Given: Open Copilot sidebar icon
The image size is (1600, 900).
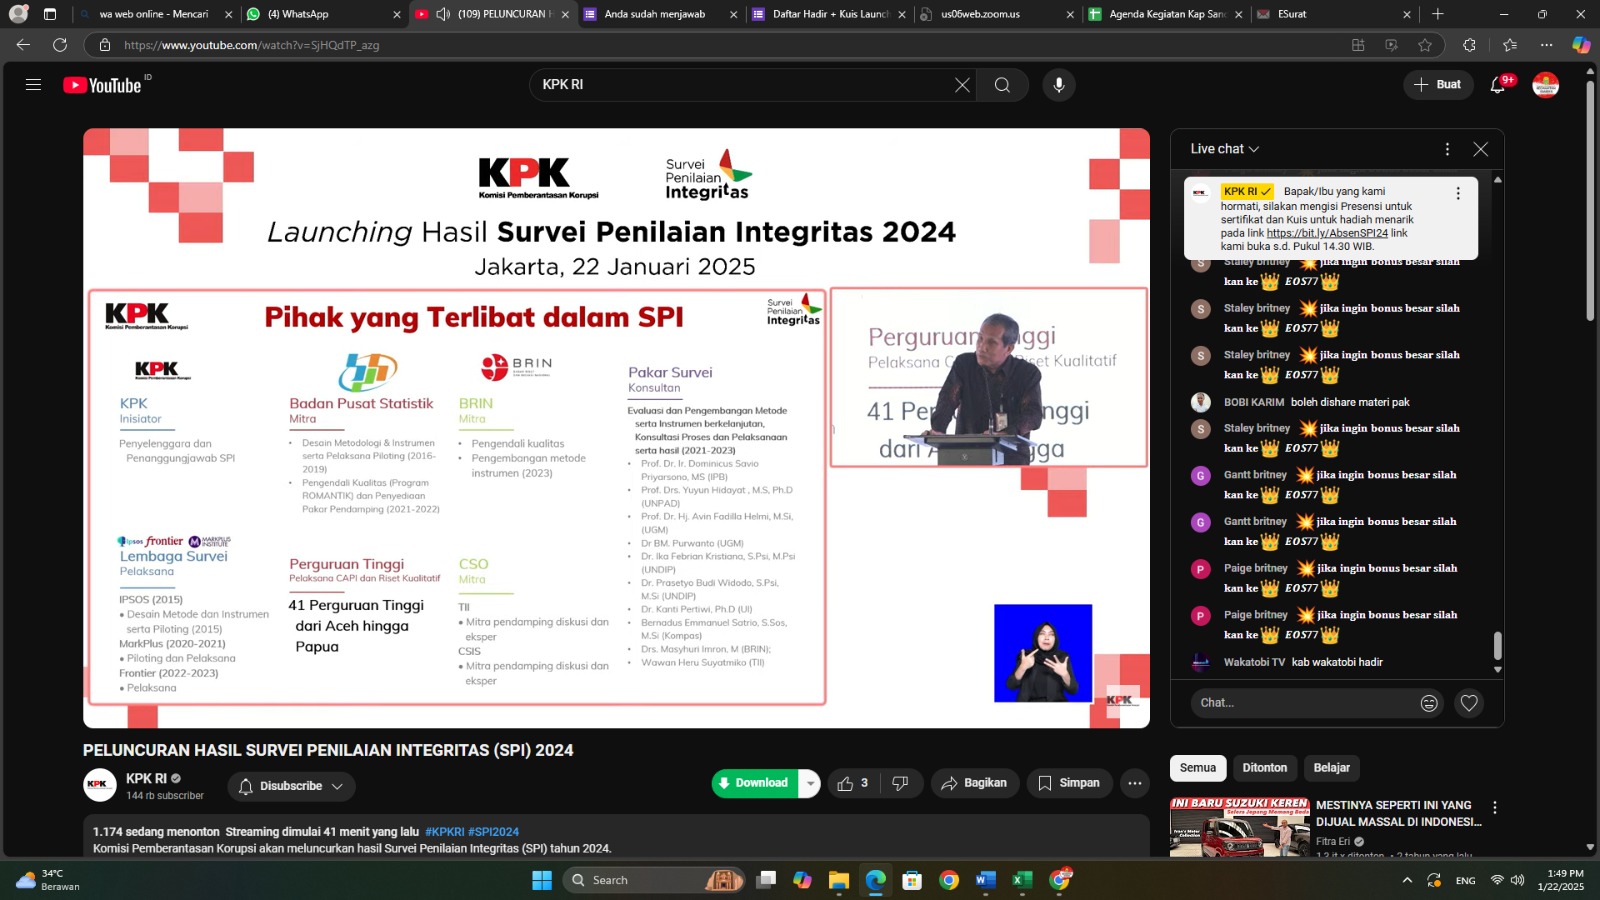Looking at the screenshot, I should click(x=1581, y=45).
